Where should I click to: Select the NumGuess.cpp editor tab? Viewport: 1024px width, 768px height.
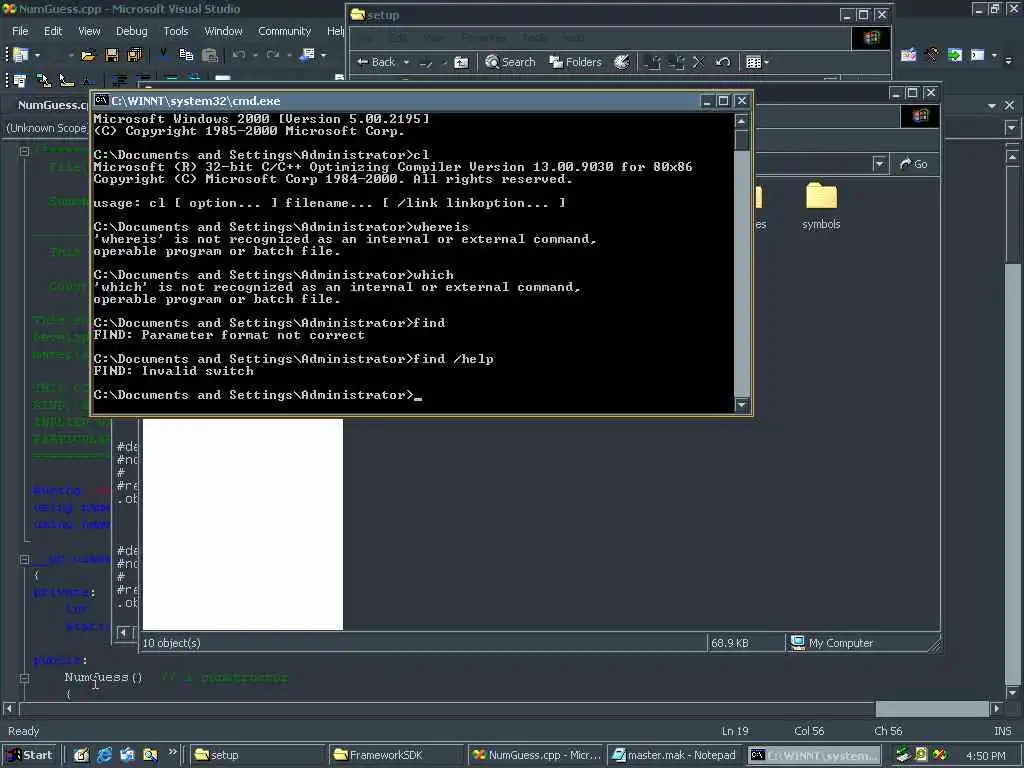(52, 105)
